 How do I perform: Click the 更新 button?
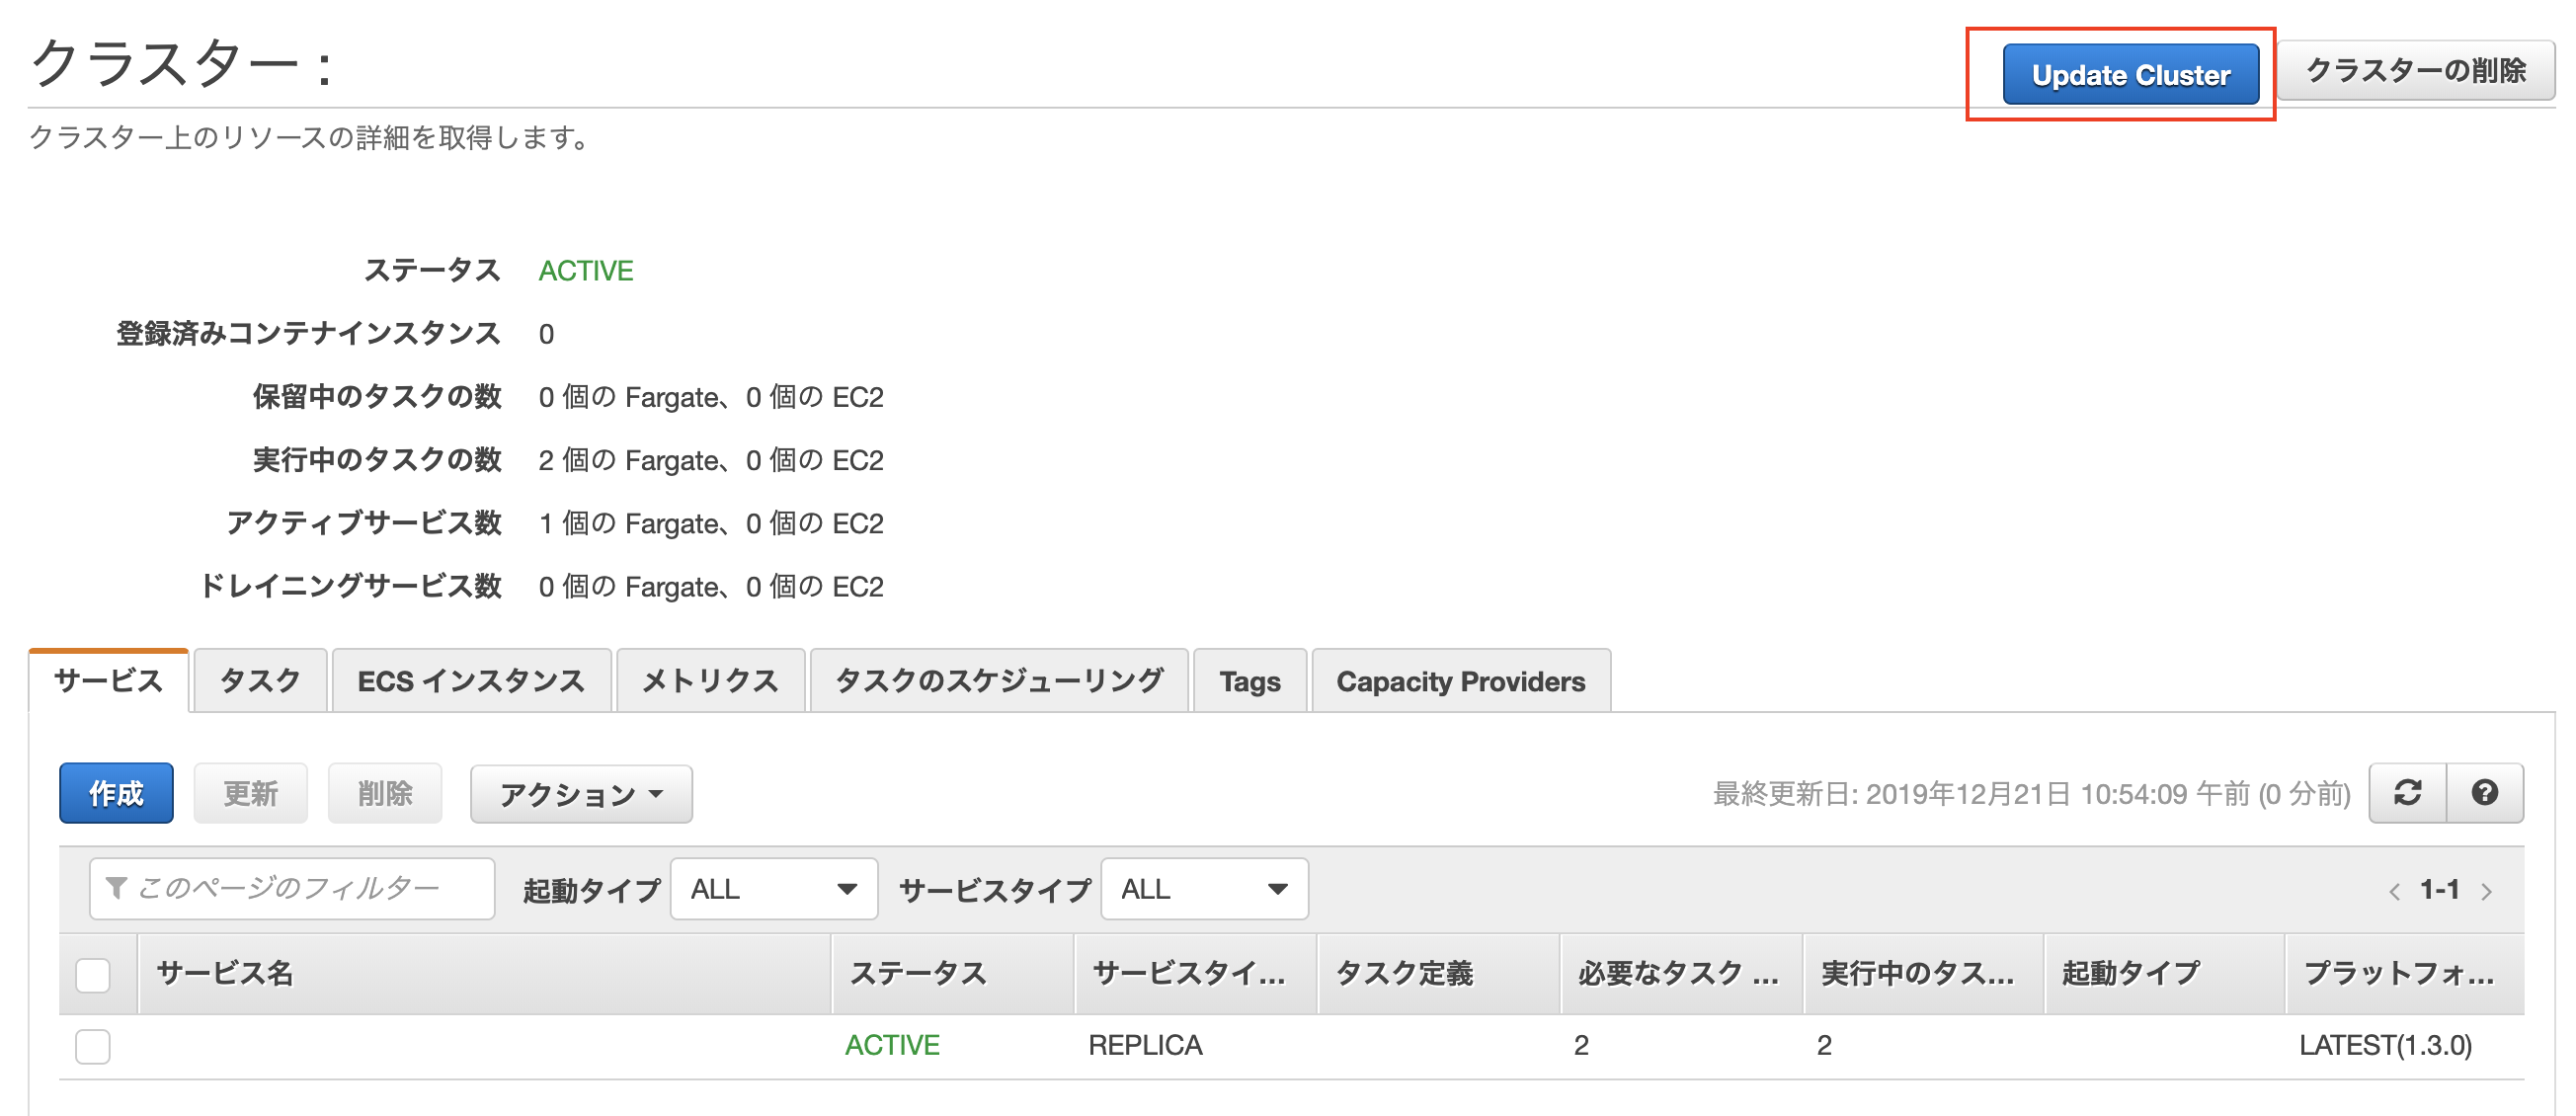pos(250,793)
